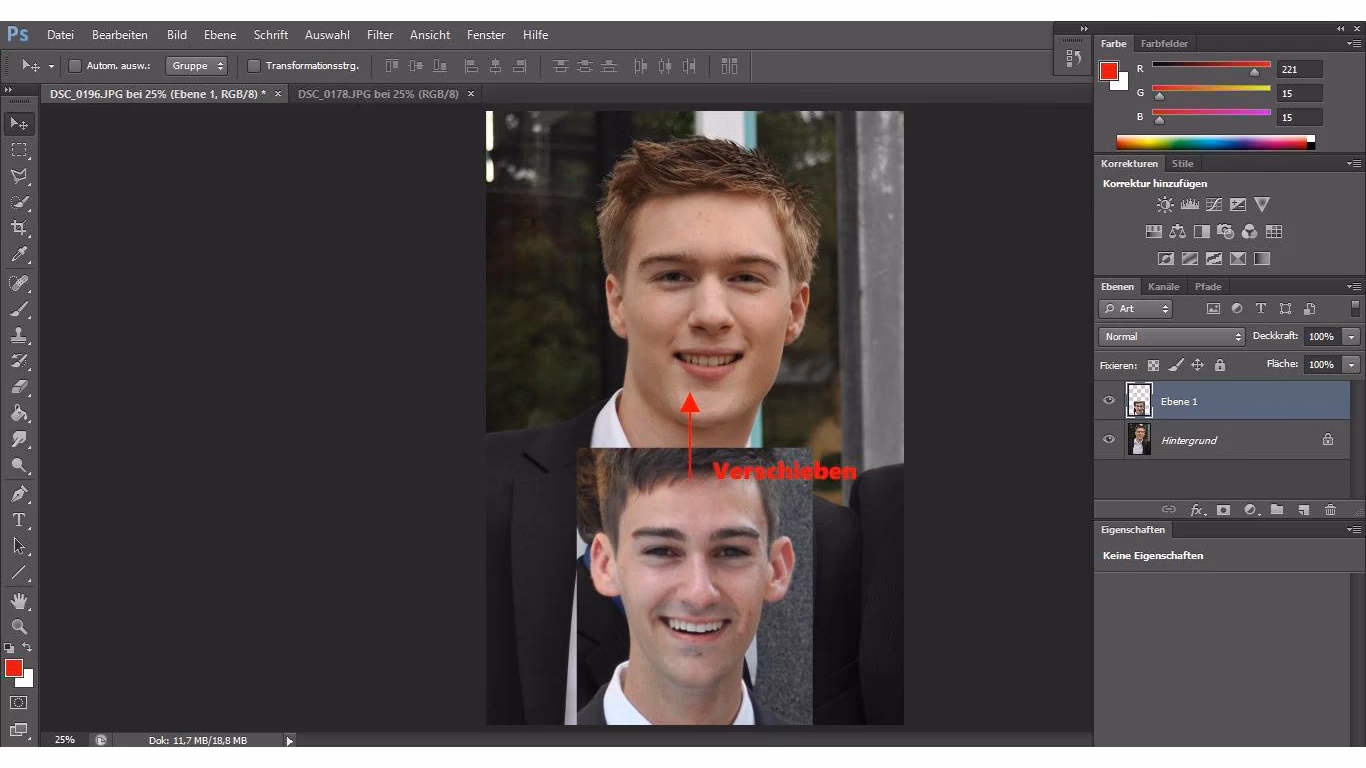Open the fx layer styles menu
1366x768 pixels.
click(x=1198, y=510)
